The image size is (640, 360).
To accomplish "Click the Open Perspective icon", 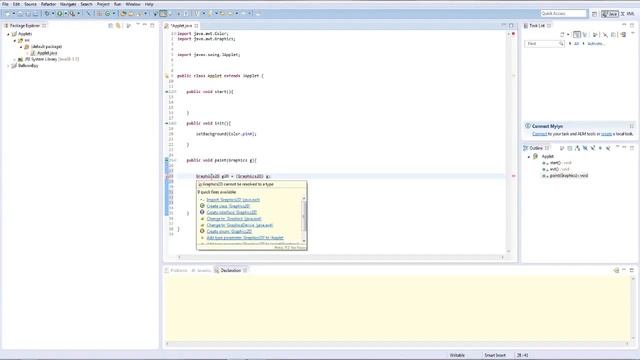I will point(594,14).
